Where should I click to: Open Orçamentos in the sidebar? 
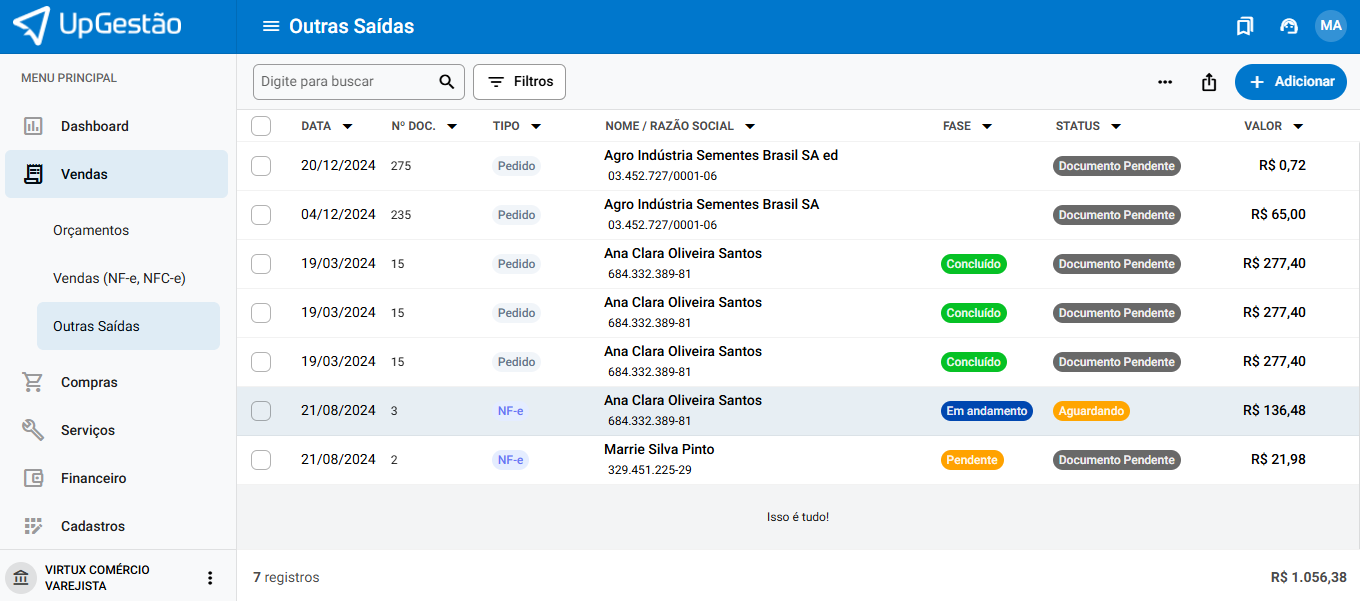pyautogui.click(x=91, y=230)
